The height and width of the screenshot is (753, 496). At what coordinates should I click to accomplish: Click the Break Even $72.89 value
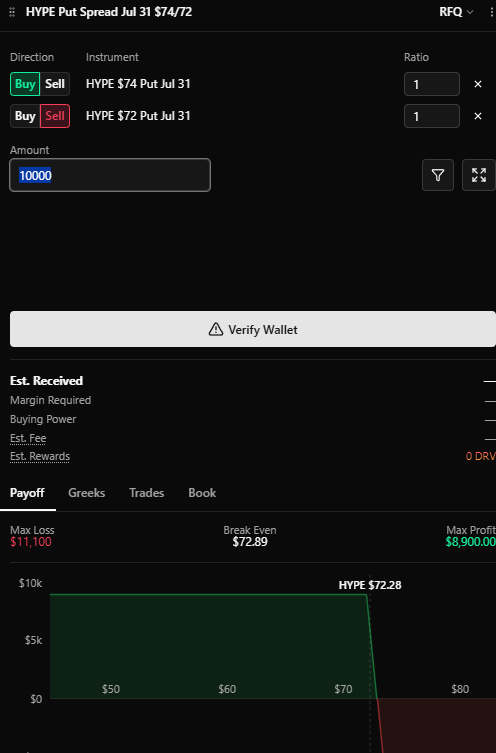coord(250,542)
